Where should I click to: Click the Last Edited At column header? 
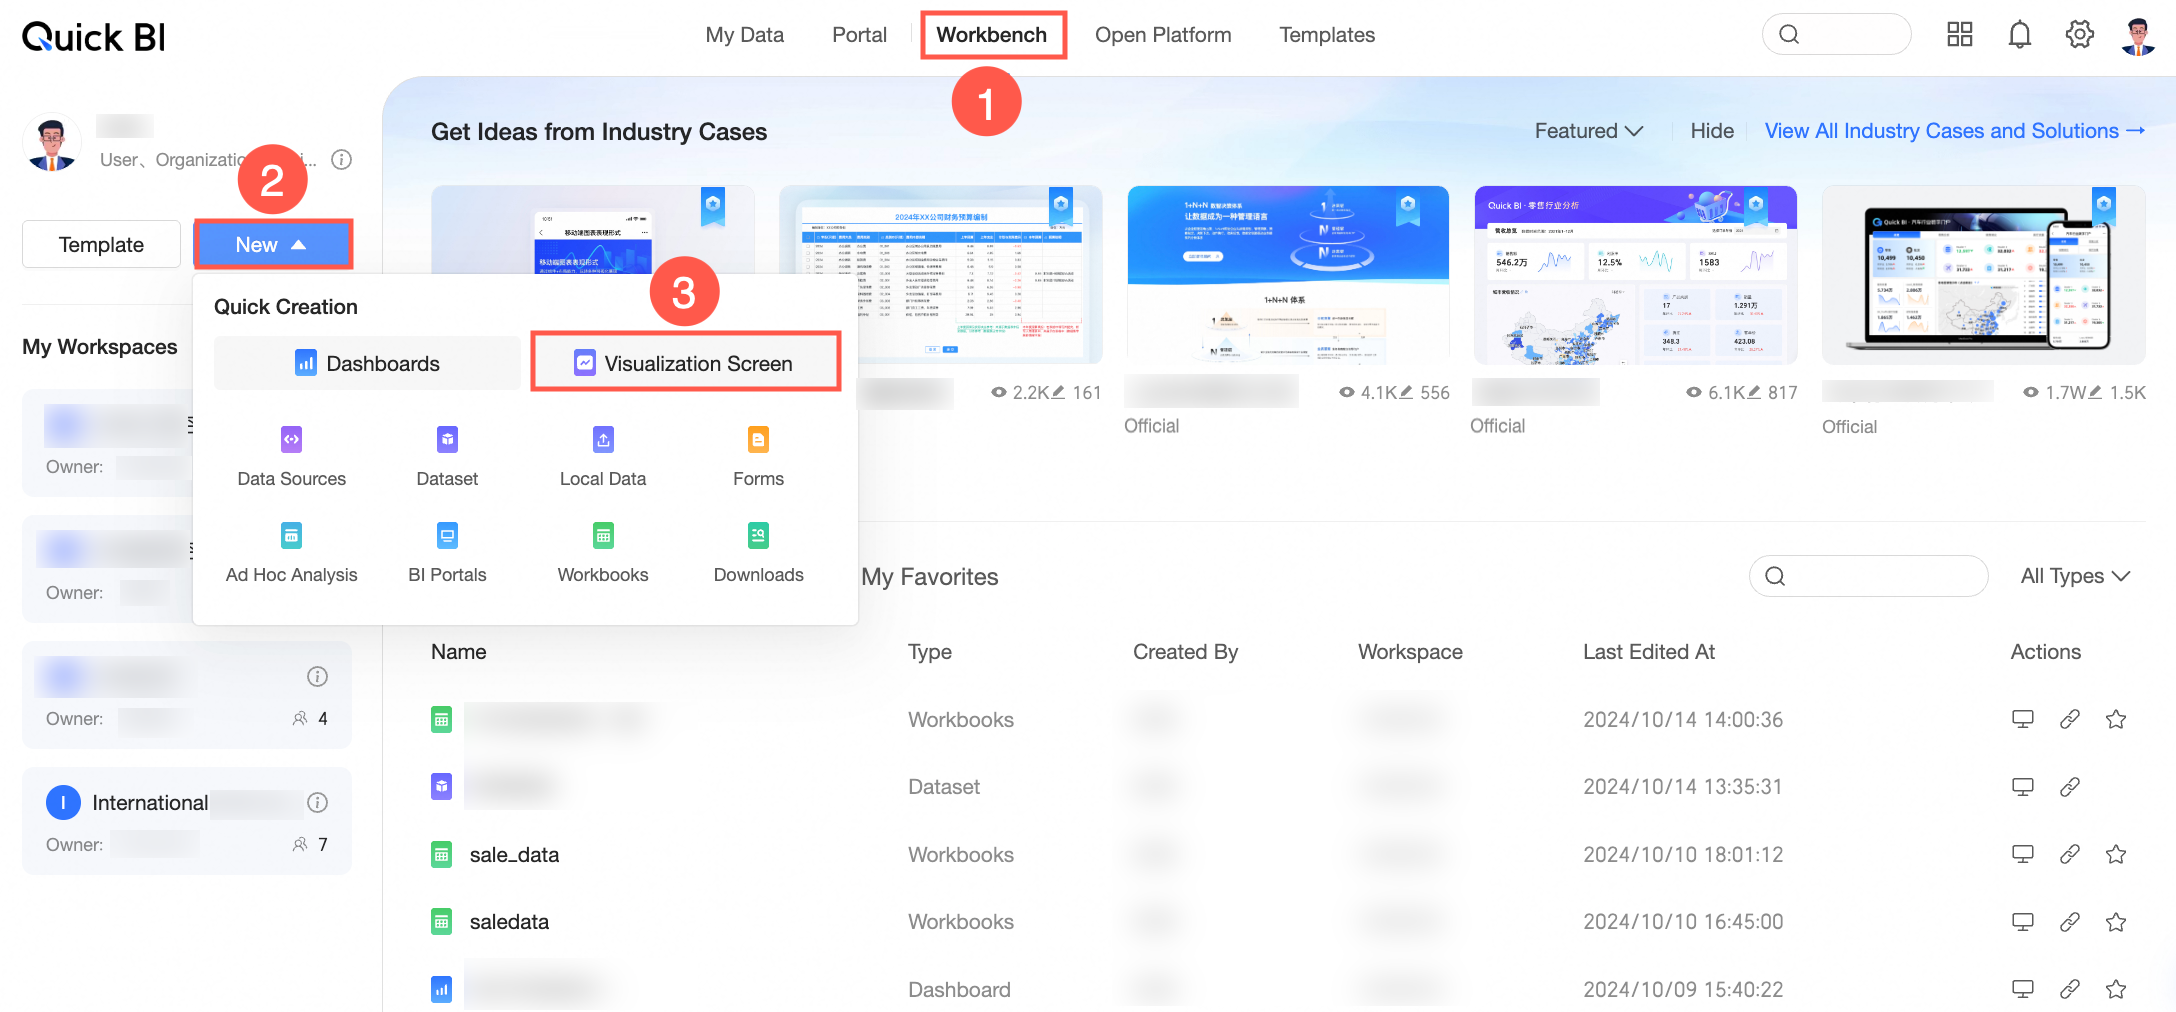tap(1649, 652)
